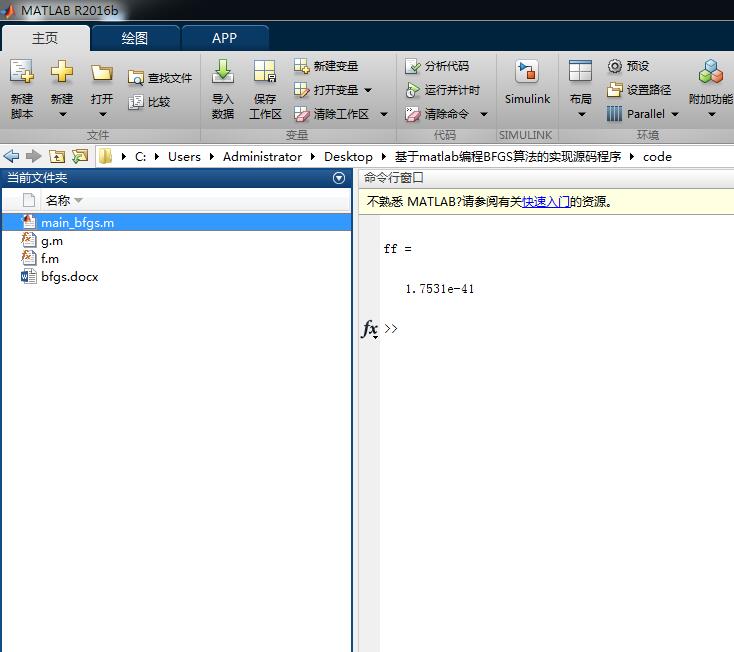Screen dimensions: 734x652
Task: Click Run and Time (运行并计时)
Action: 443,90
